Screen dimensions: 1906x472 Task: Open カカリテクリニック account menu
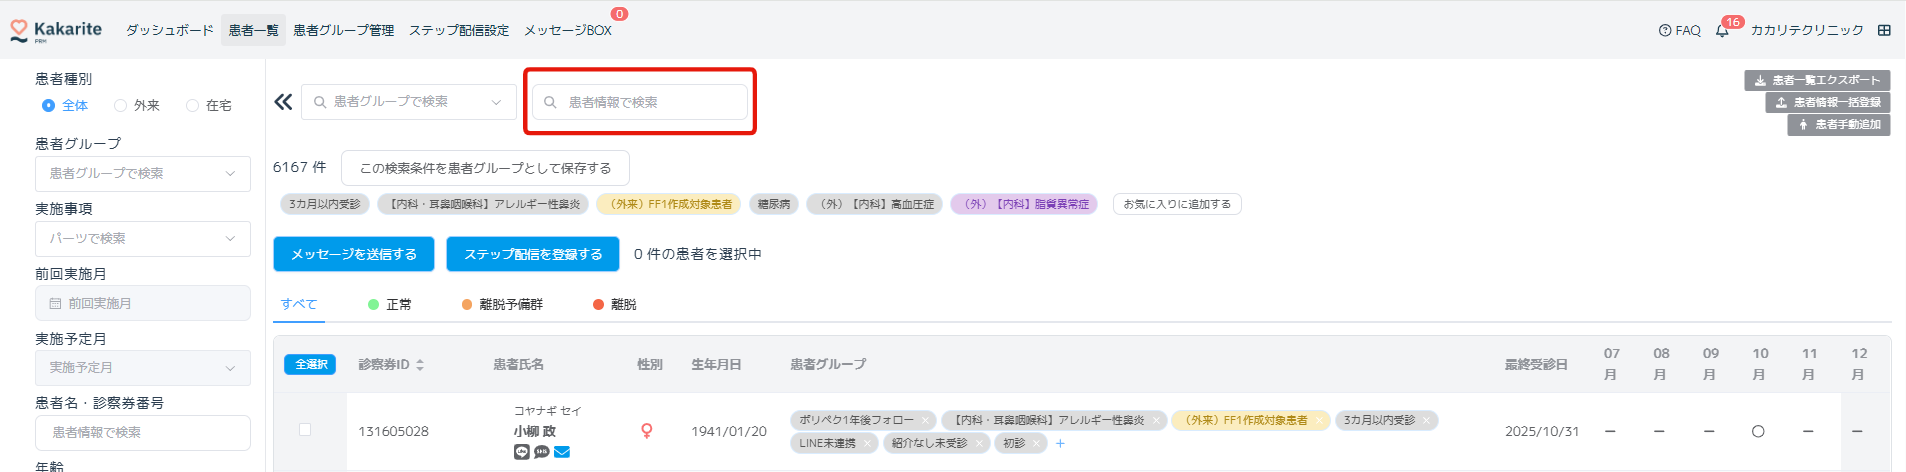point(1806,31)
